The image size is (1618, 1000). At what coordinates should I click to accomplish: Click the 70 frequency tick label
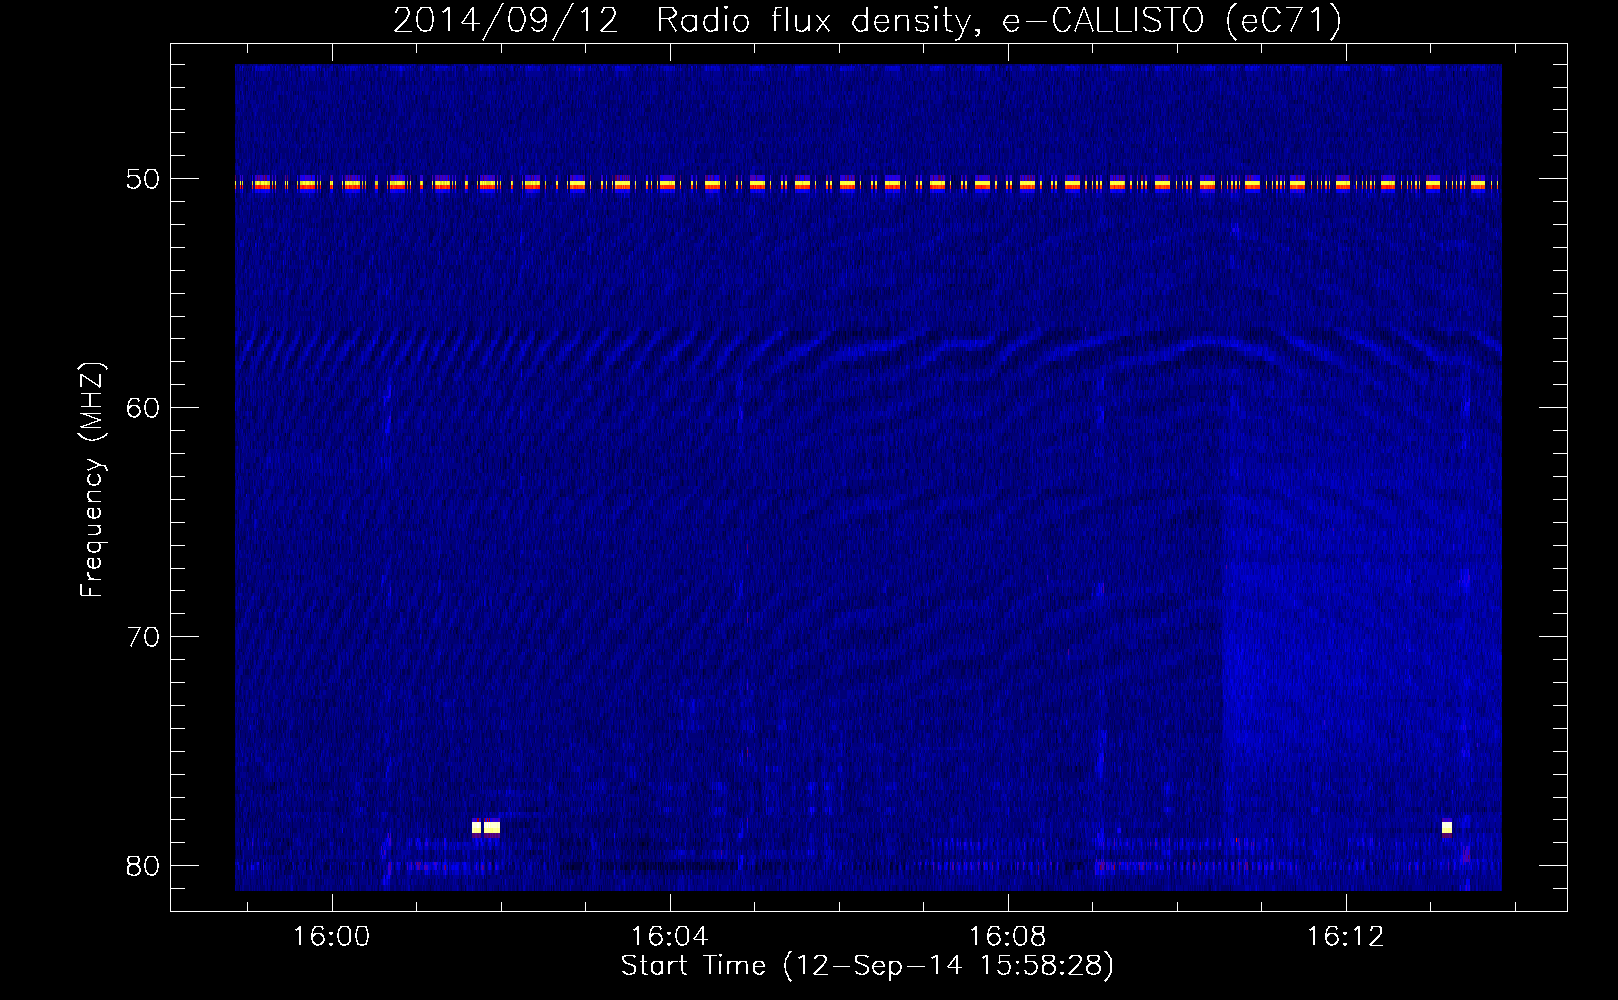pyautogui.click(x=143, y=636)
